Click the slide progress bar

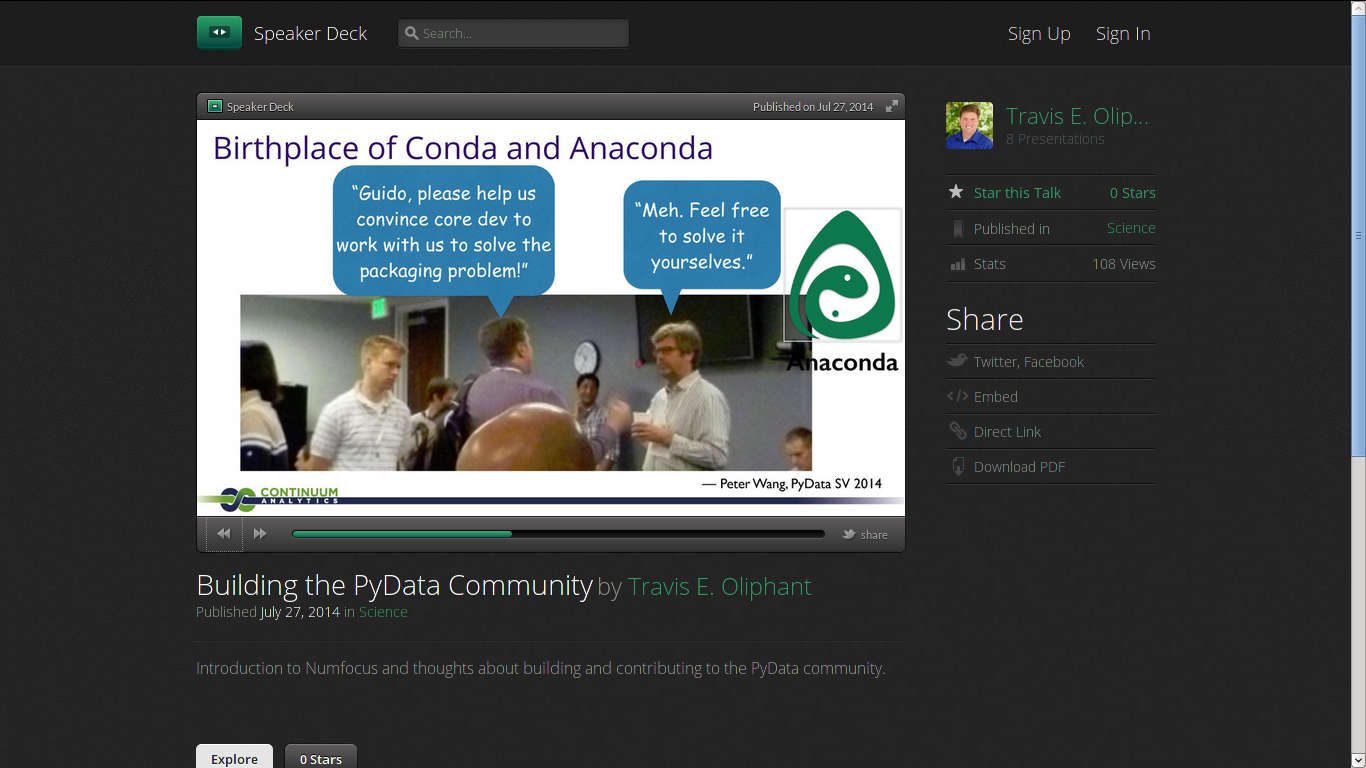[x=558, y=534]
